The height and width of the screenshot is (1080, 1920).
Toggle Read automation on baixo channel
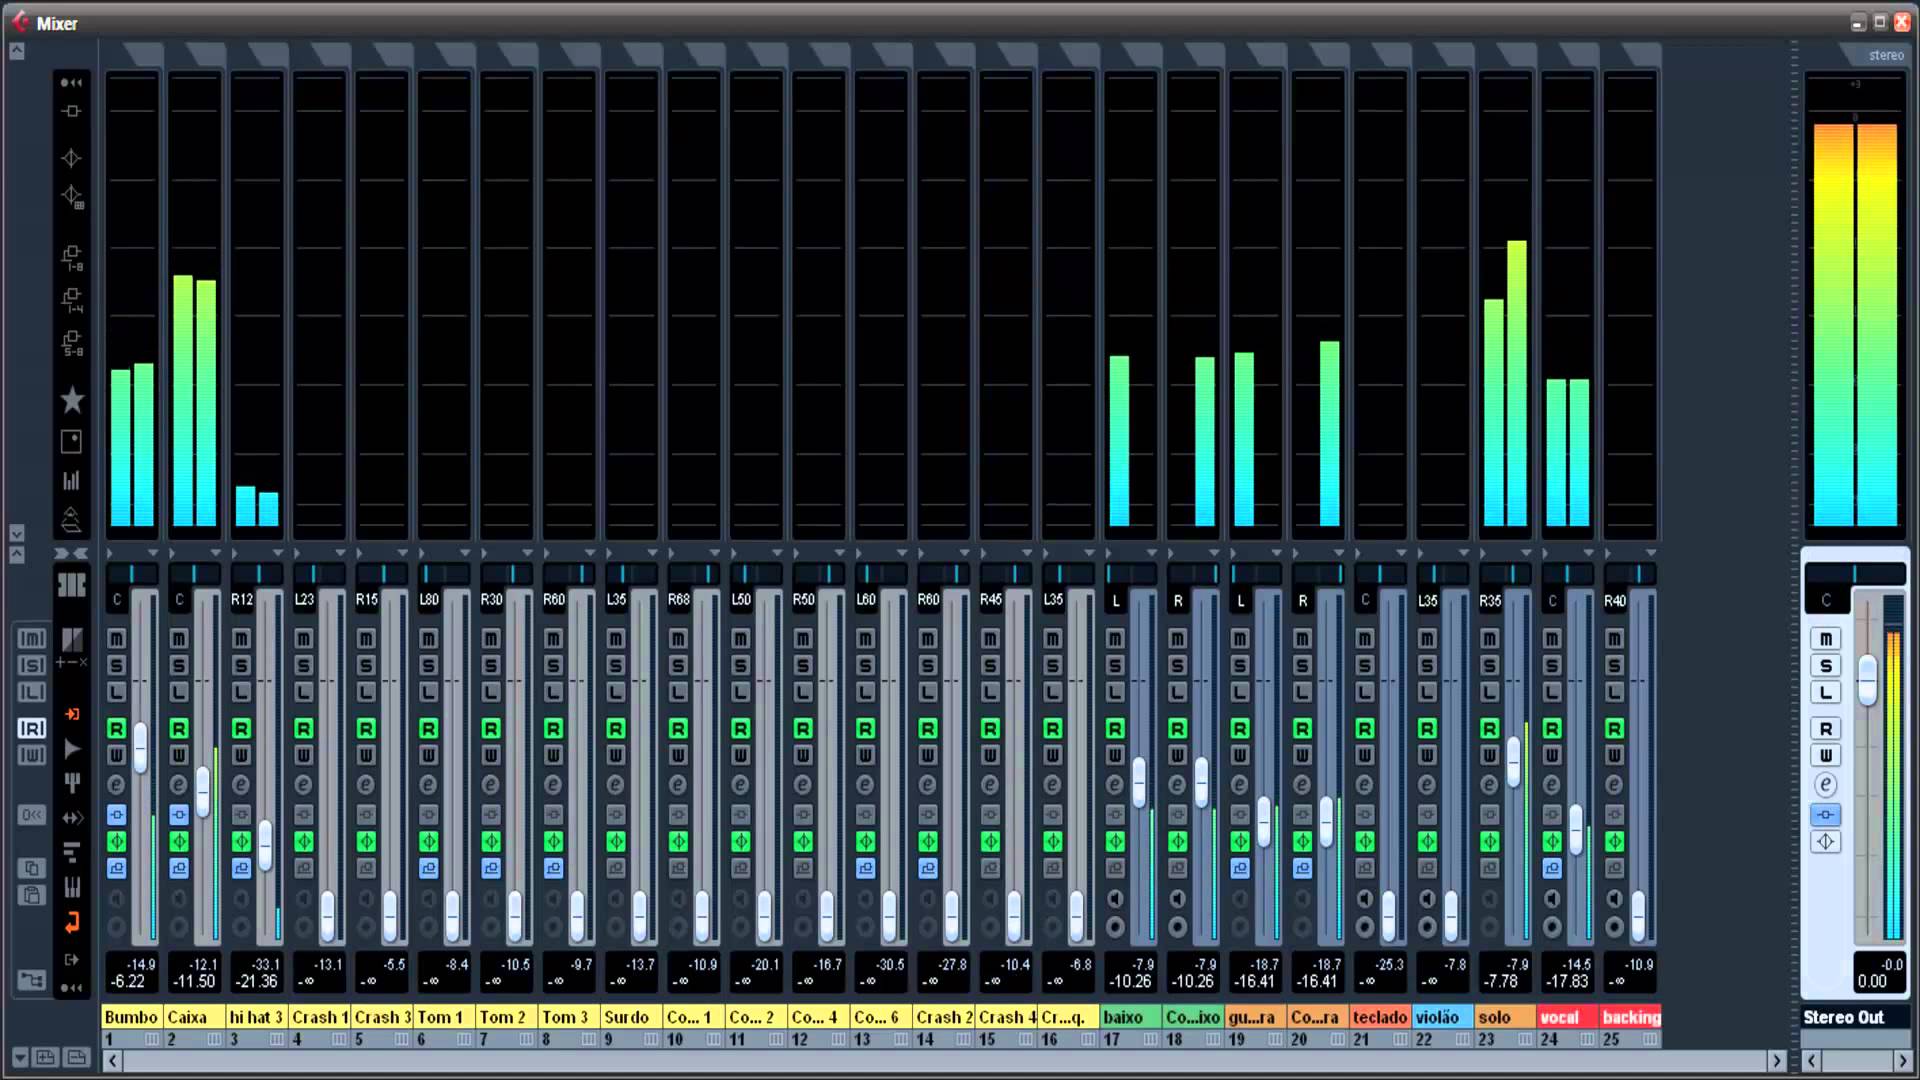[x=1115, y=729]
